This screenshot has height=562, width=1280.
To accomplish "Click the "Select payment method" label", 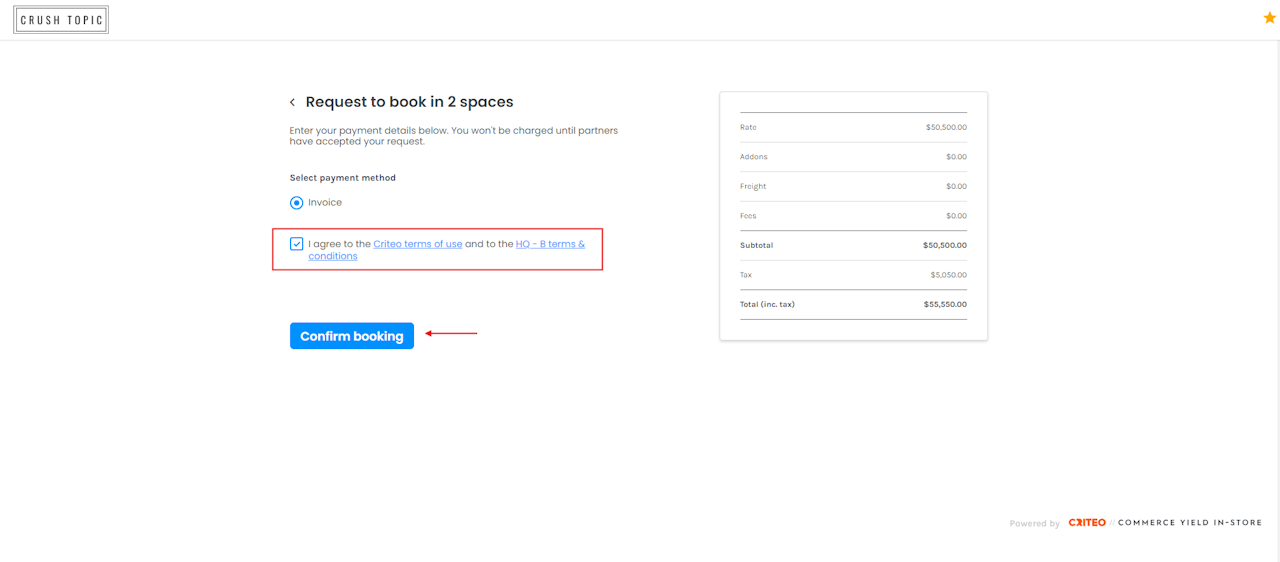I will pyautogui.click(x=343, y=178).
